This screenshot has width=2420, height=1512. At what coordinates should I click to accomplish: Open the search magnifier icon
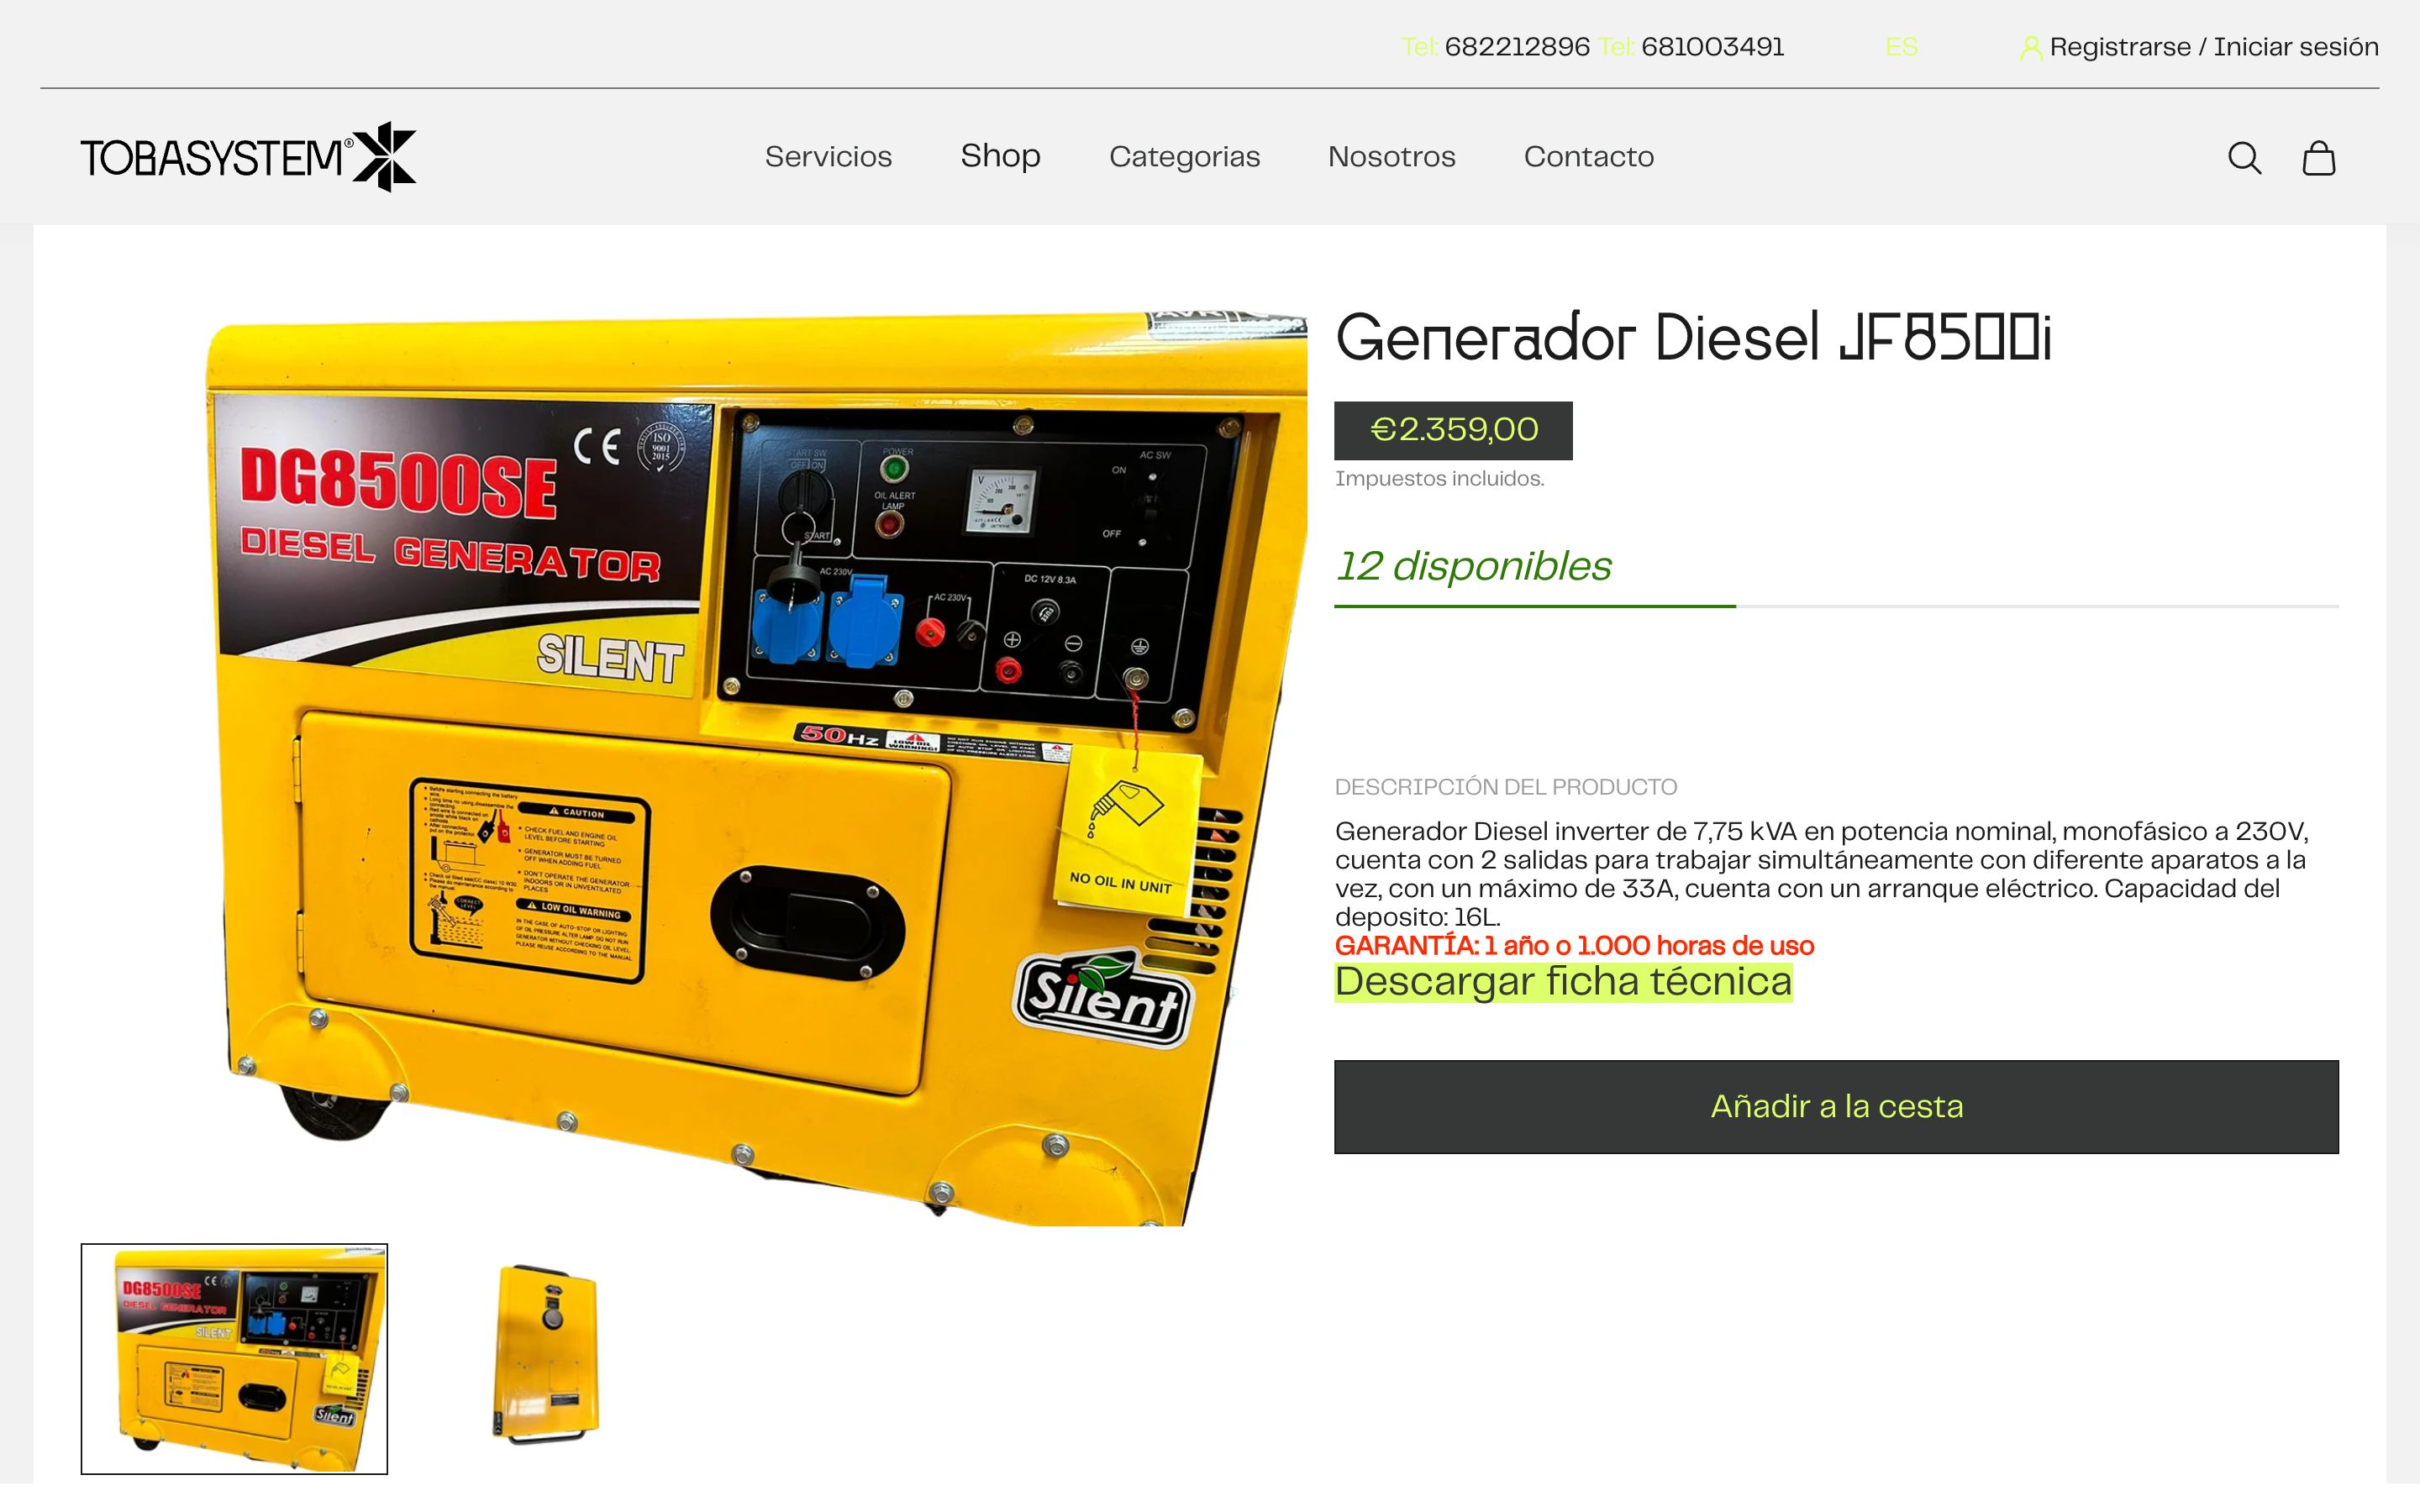(2244, 158)
